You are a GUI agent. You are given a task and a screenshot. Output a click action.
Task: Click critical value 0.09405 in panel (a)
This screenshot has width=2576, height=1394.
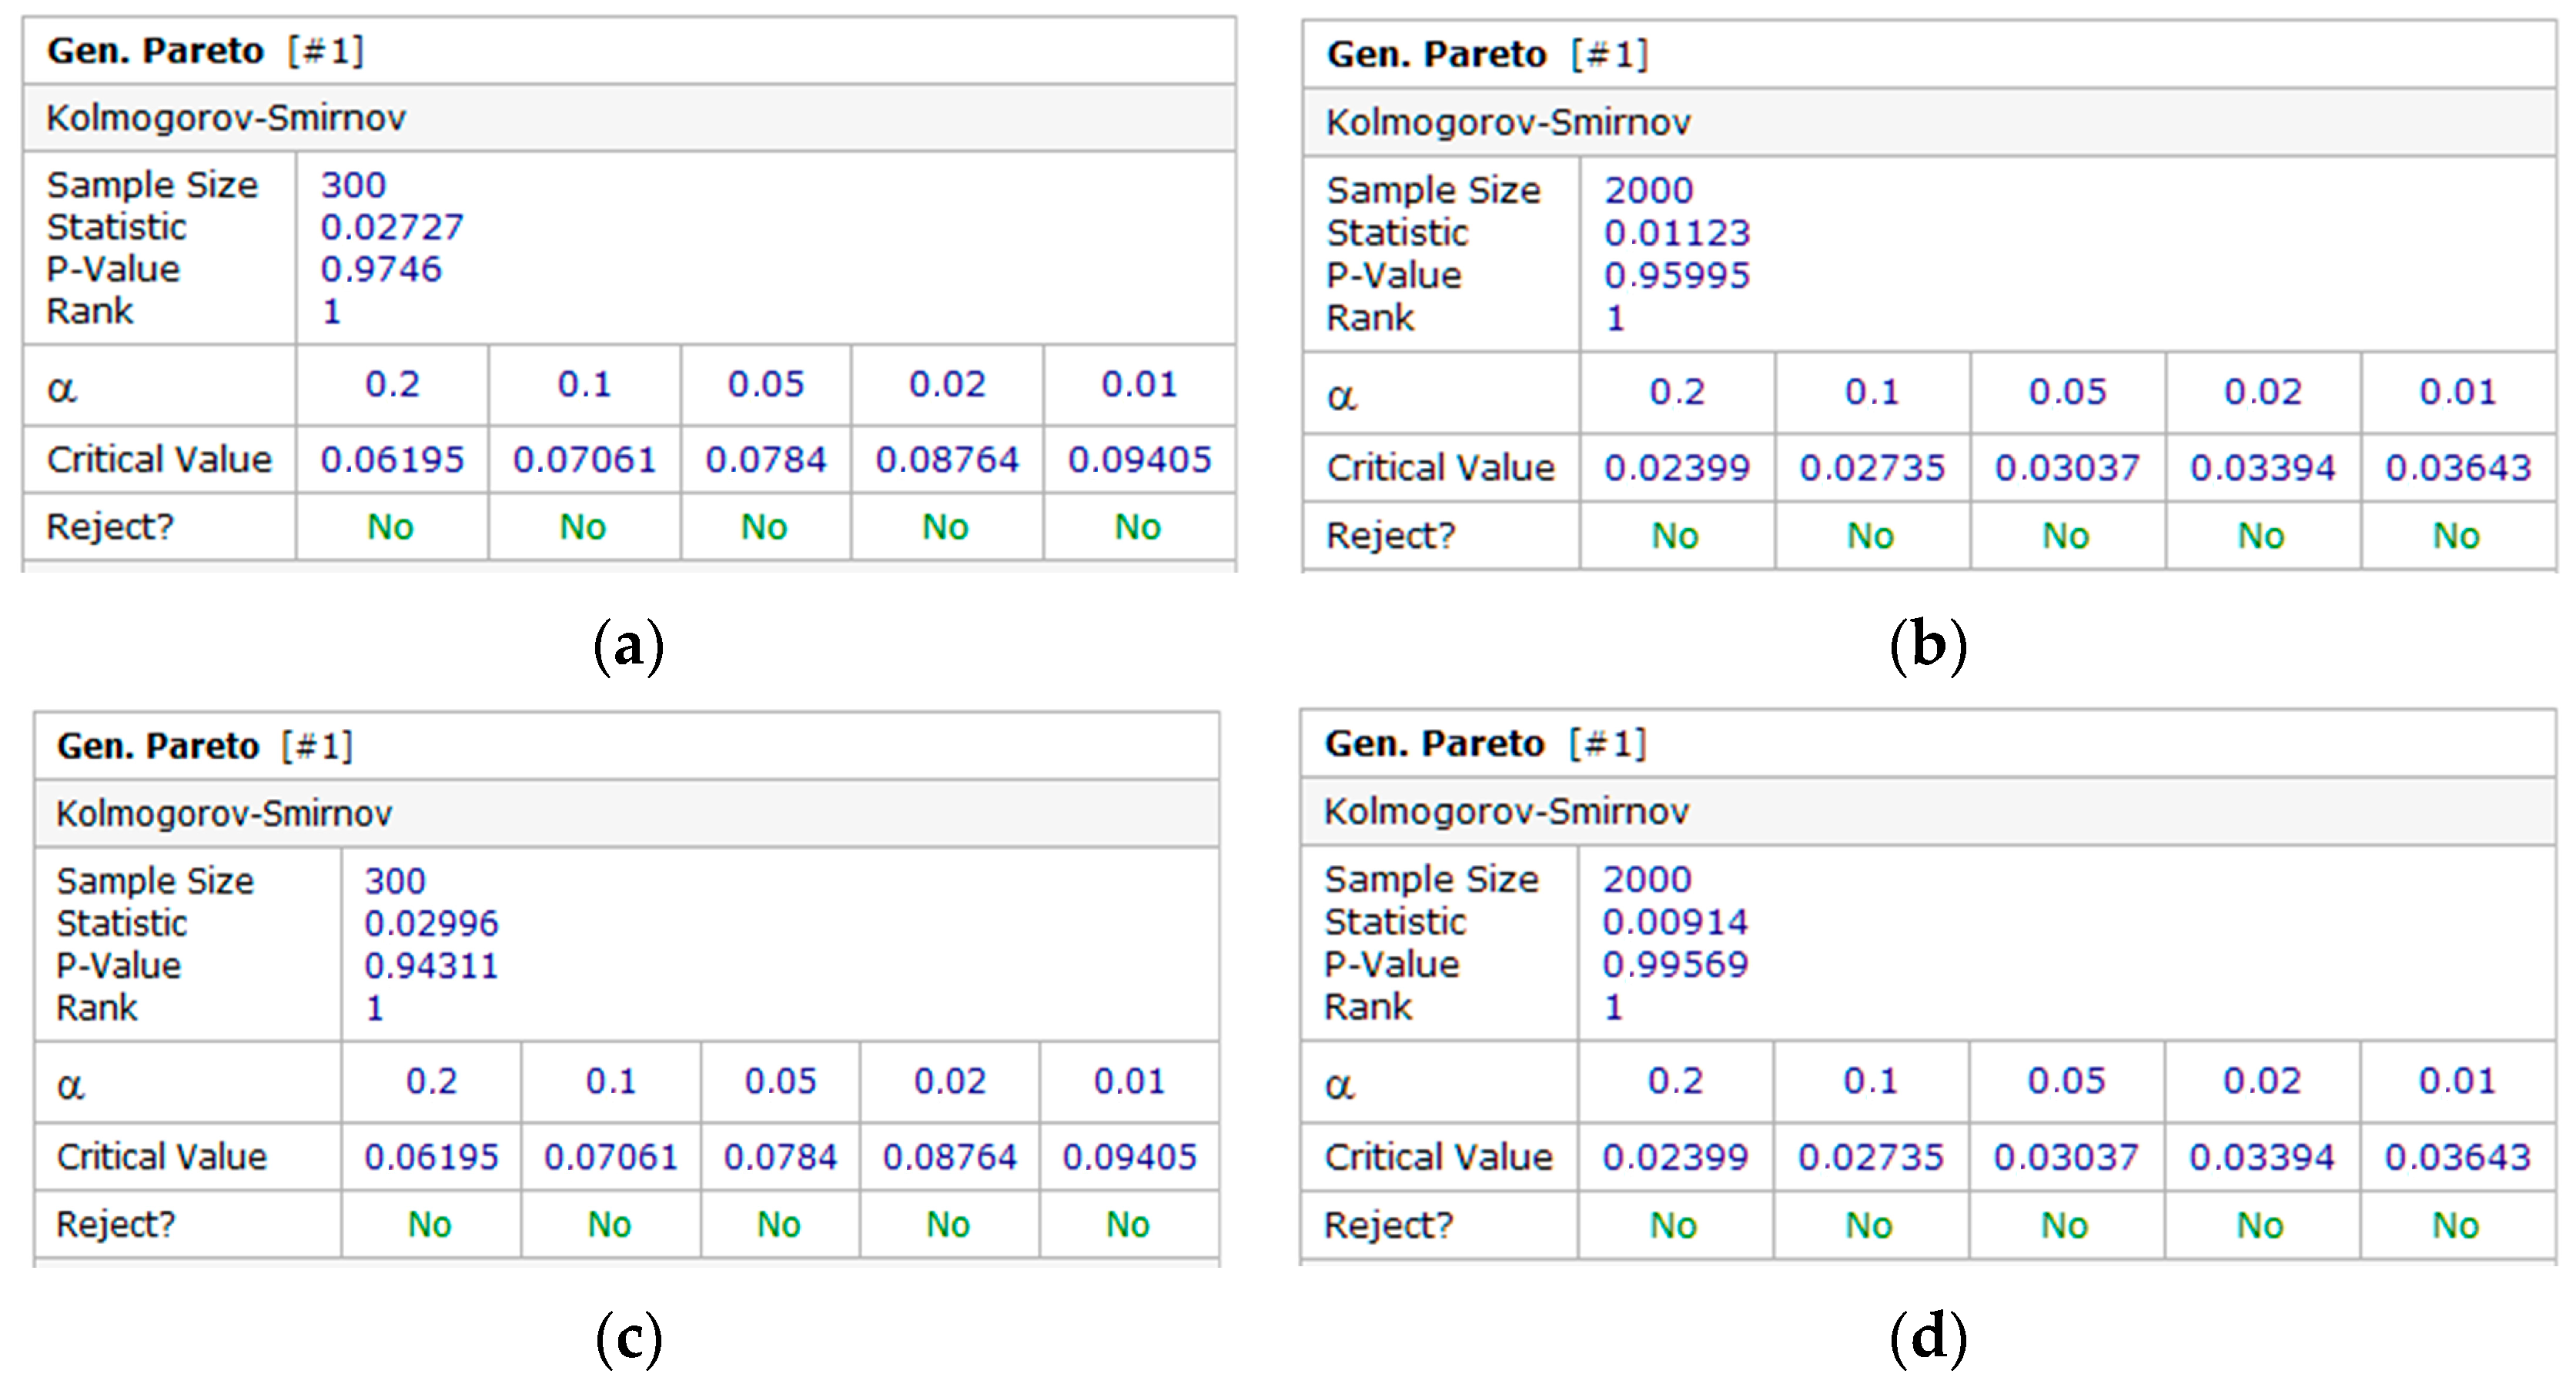tap(1139, 460)
